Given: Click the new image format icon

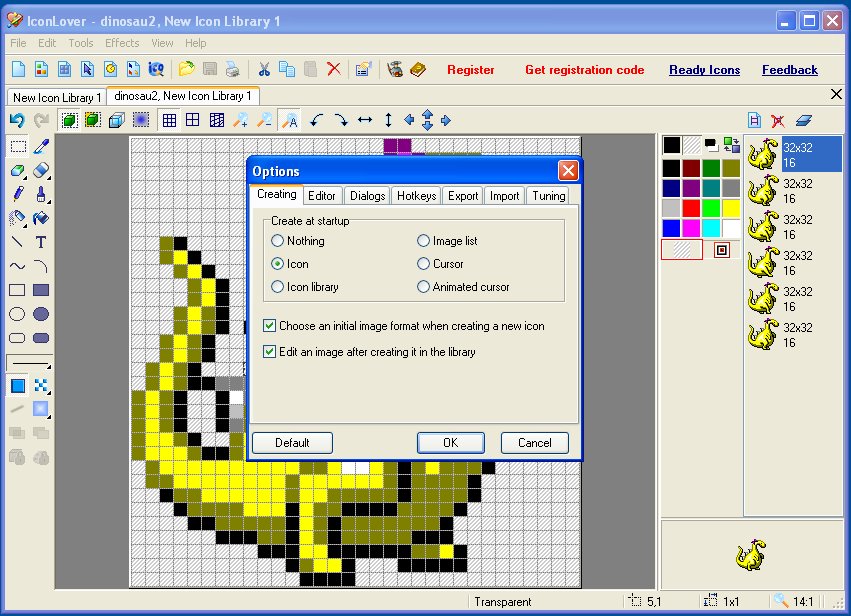Looking at the screenshot, I should [x=754, y=120].
